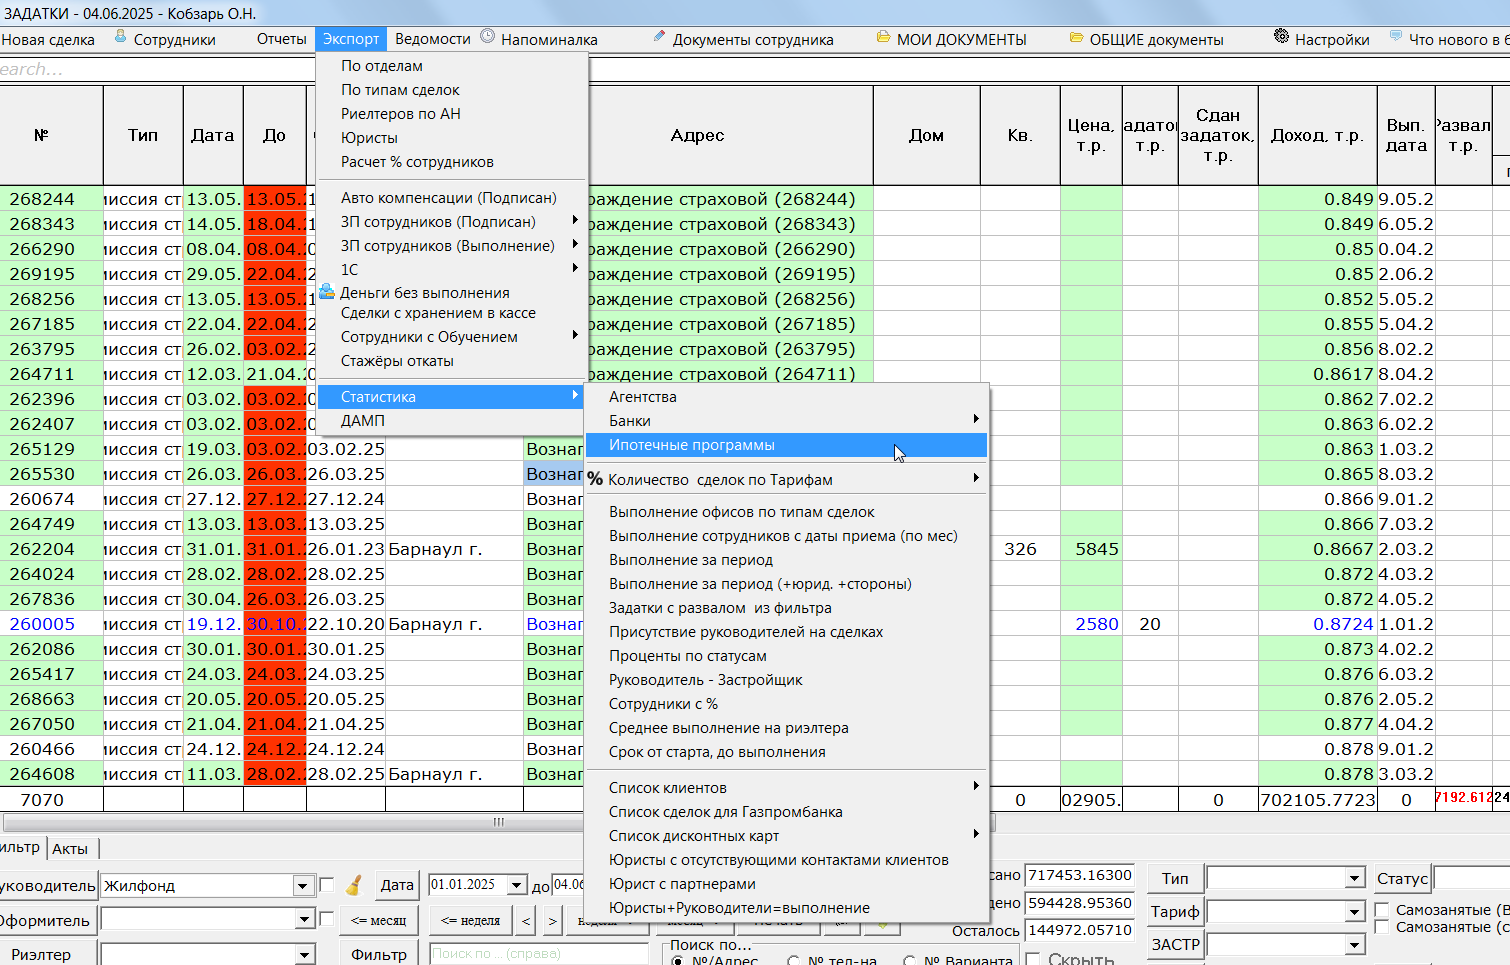Click the broom clear-filter icon
Image resolution: width=1510 pixels, height=965 pixels.
click(354, 885)
